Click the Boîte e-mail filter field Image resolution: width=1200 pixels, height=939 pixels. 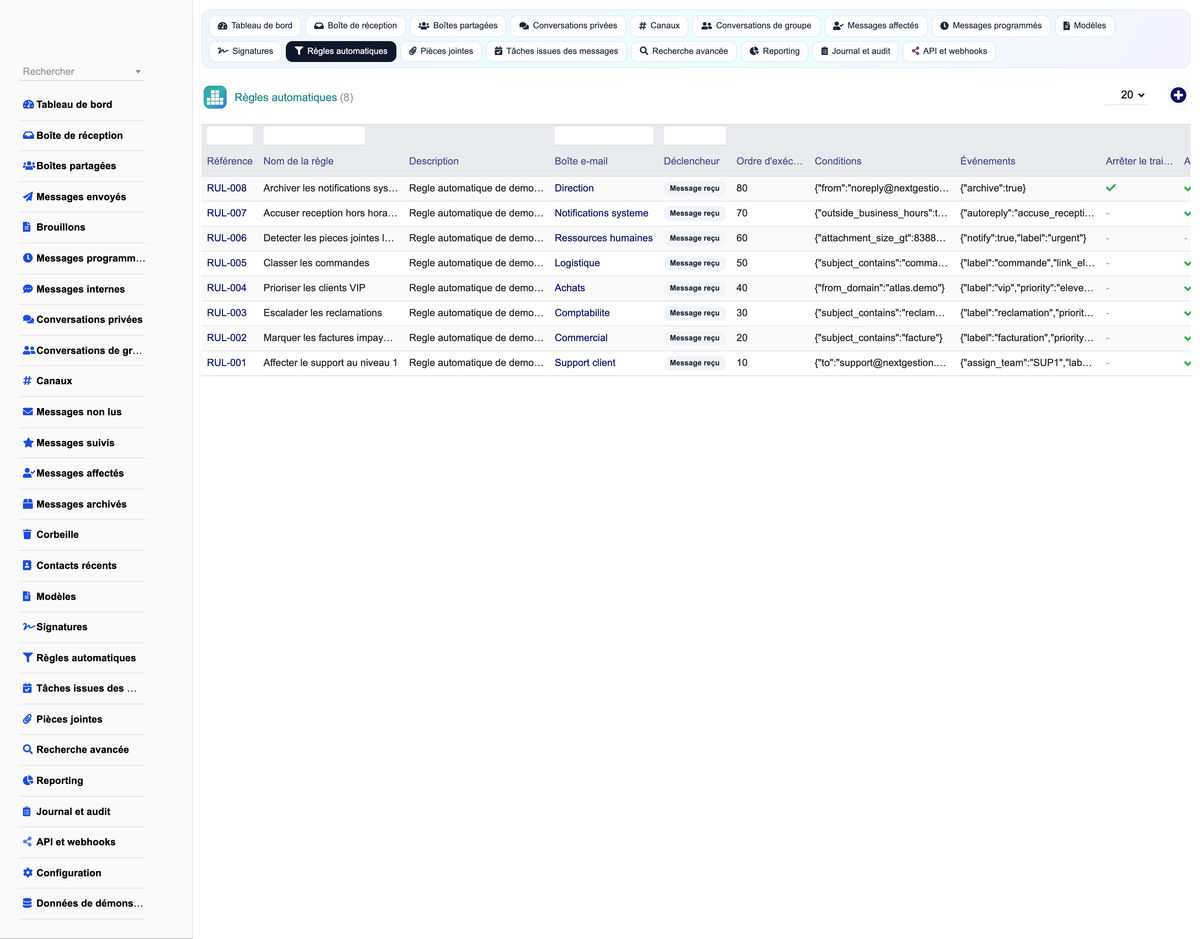[x=604, y=136]
